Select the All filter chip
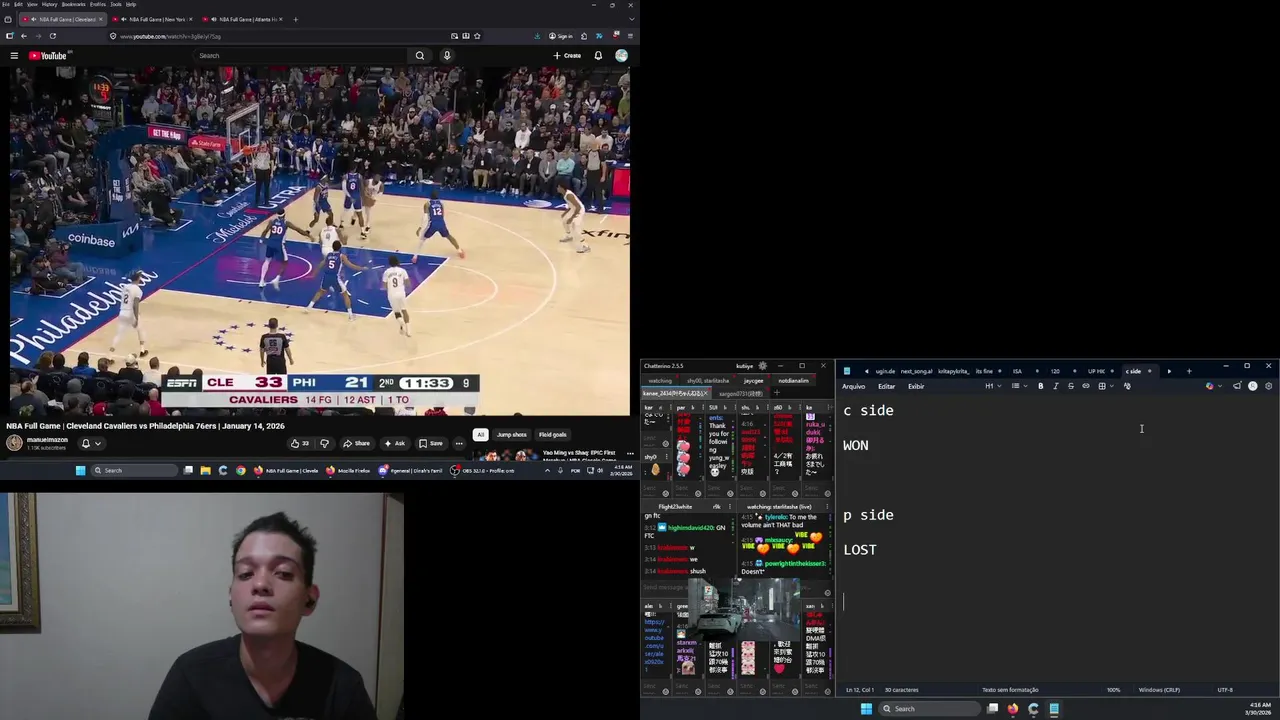The height and width of the screenshot is (720, 1280). [480, 434]
